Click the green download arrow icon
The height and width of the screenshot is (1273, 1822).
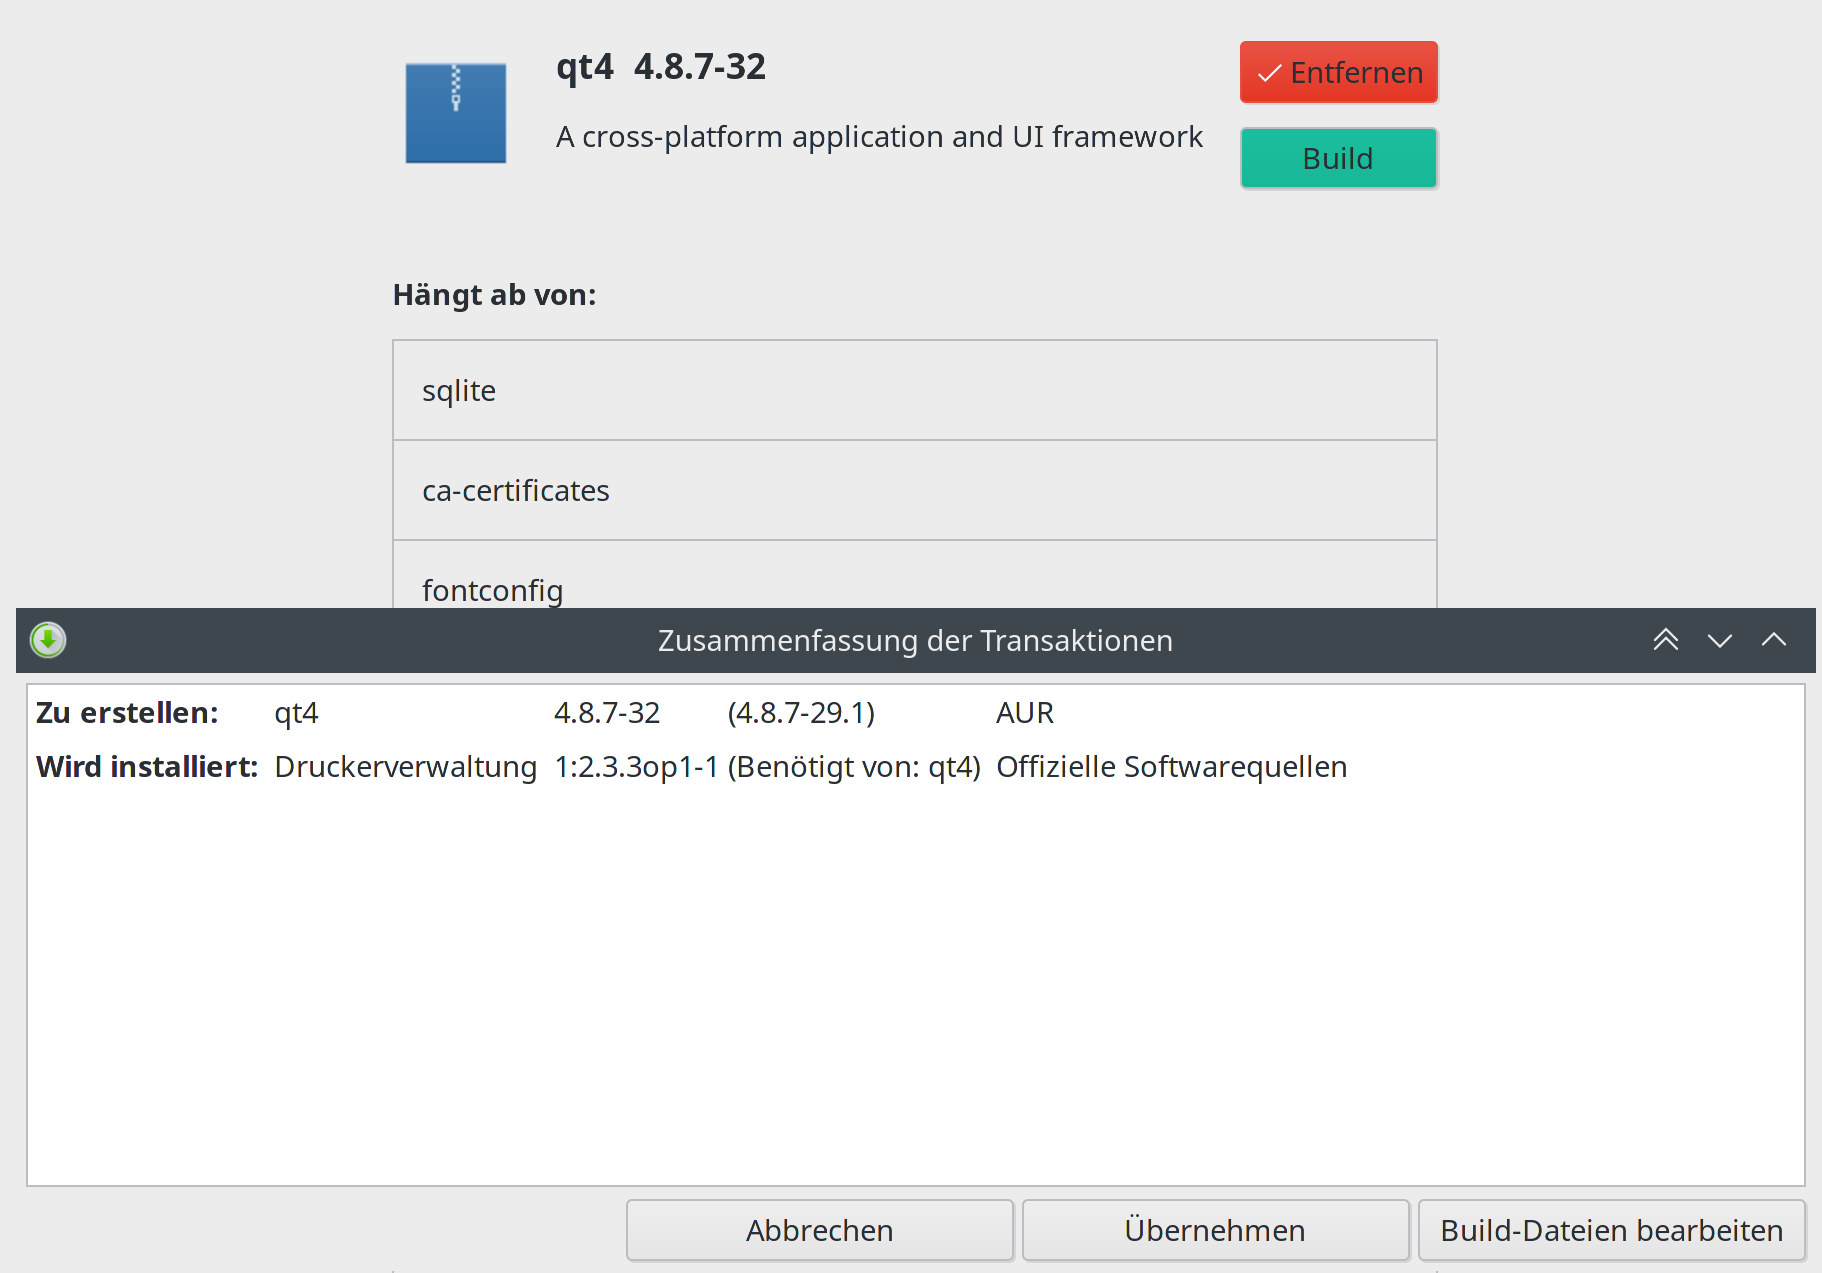pyautogui.click(x=48, y=640)
